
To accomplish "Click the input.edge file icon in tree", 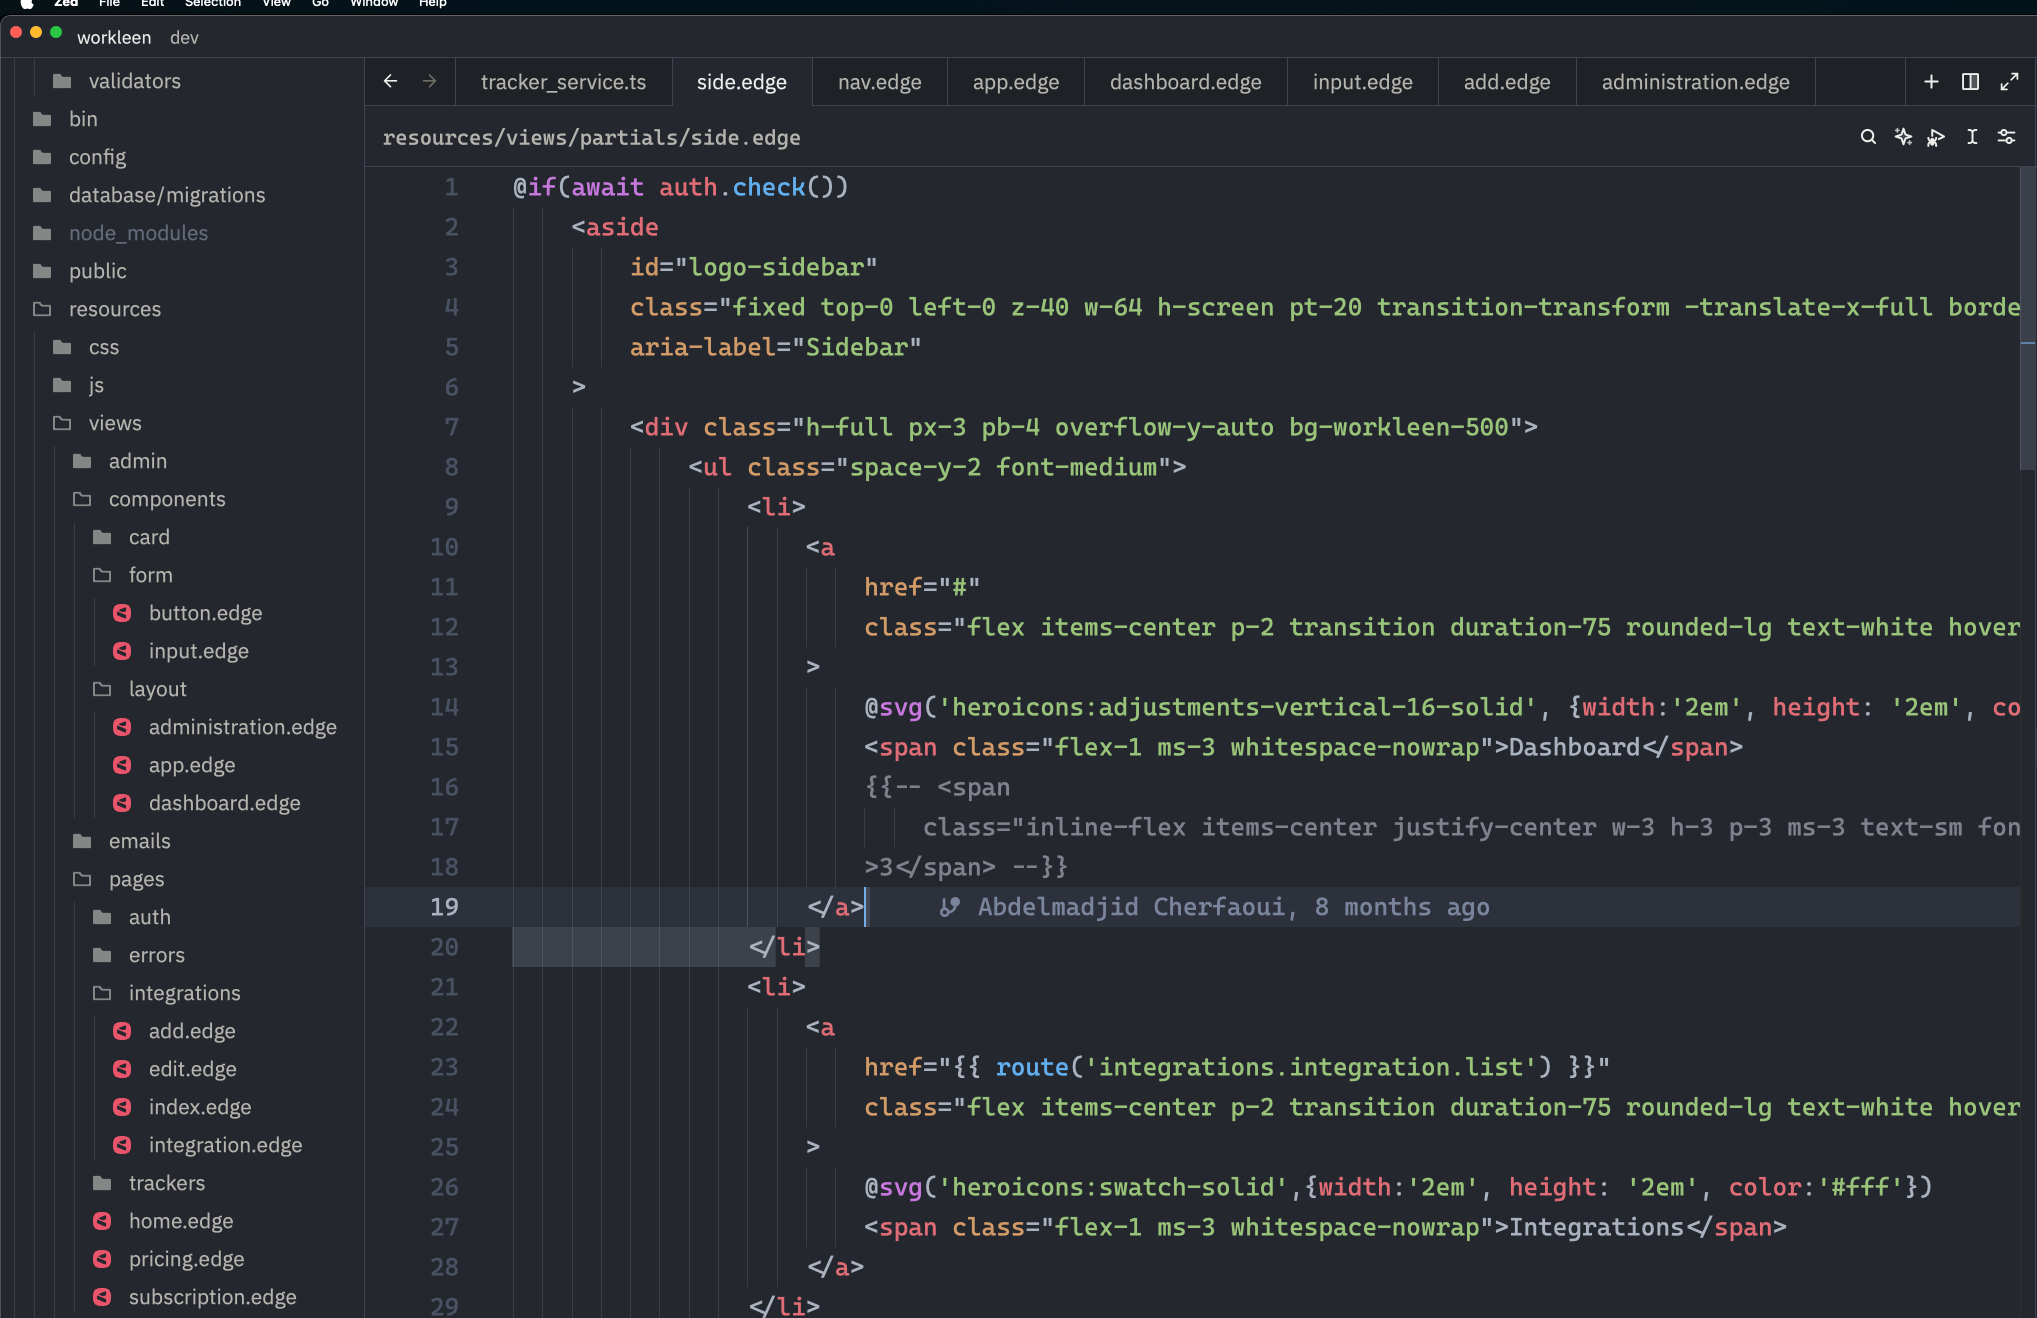I will click(122, 651).
